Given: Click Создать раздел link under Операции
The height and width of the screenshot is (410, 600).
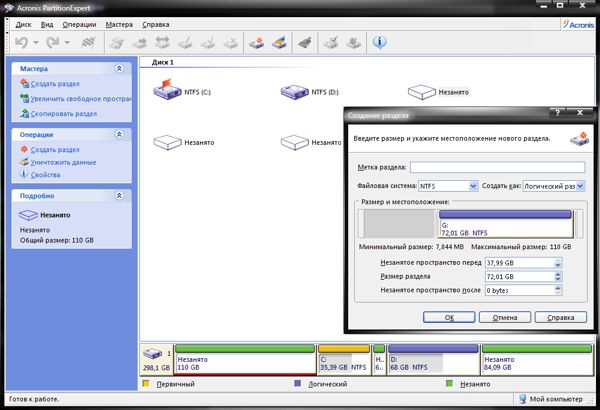Looking at the screenshot, I should (55, 150).
